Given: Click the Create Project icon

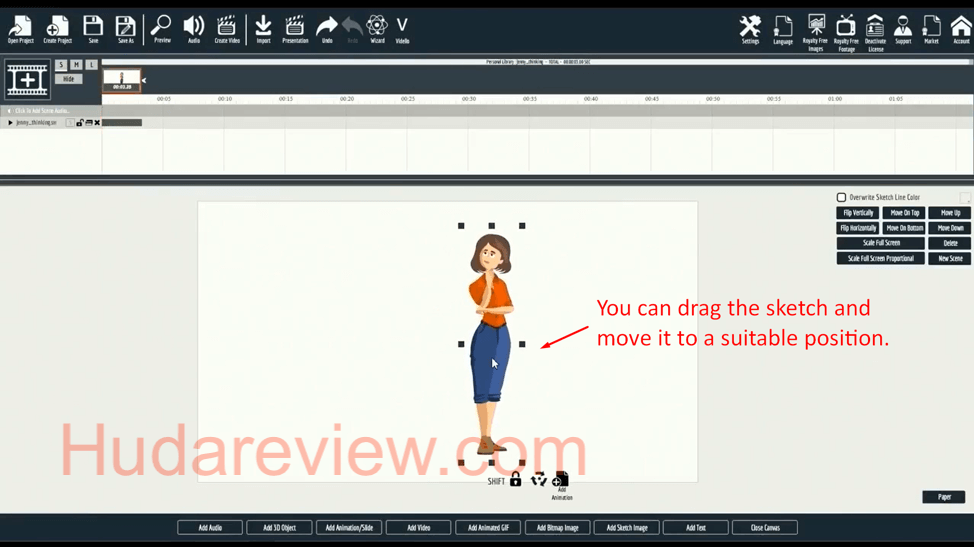Looking at the screenshot, I should (57, 30).
